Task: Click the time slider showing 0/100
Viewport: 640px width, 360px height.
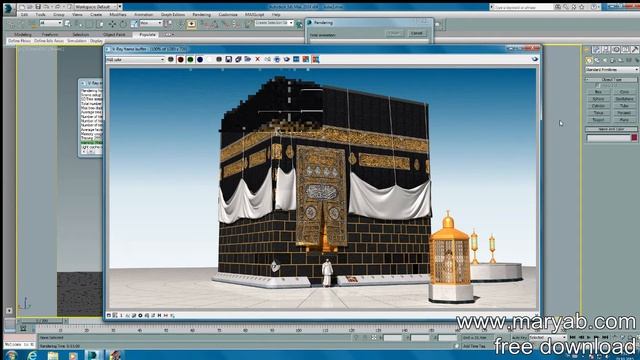Action: click(42, 321)
